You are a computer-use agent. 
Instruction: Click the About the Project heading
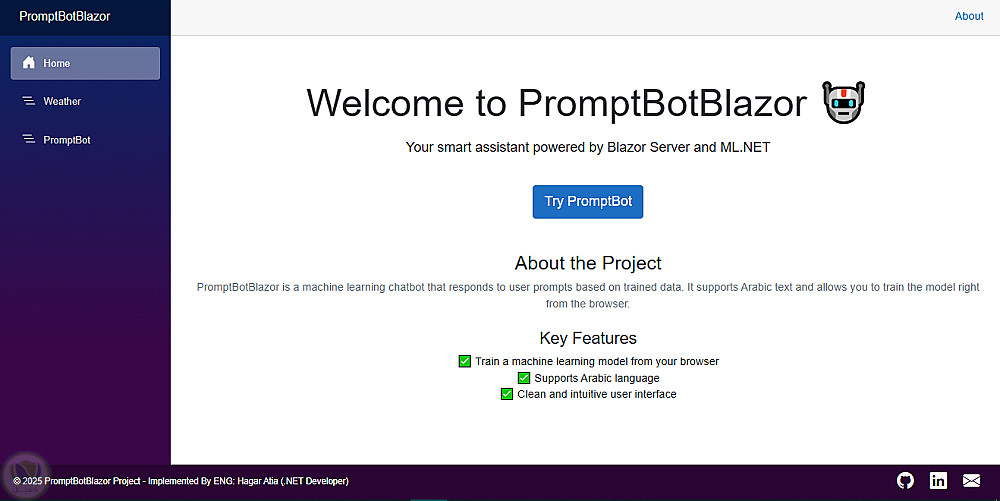coord(588,263)
